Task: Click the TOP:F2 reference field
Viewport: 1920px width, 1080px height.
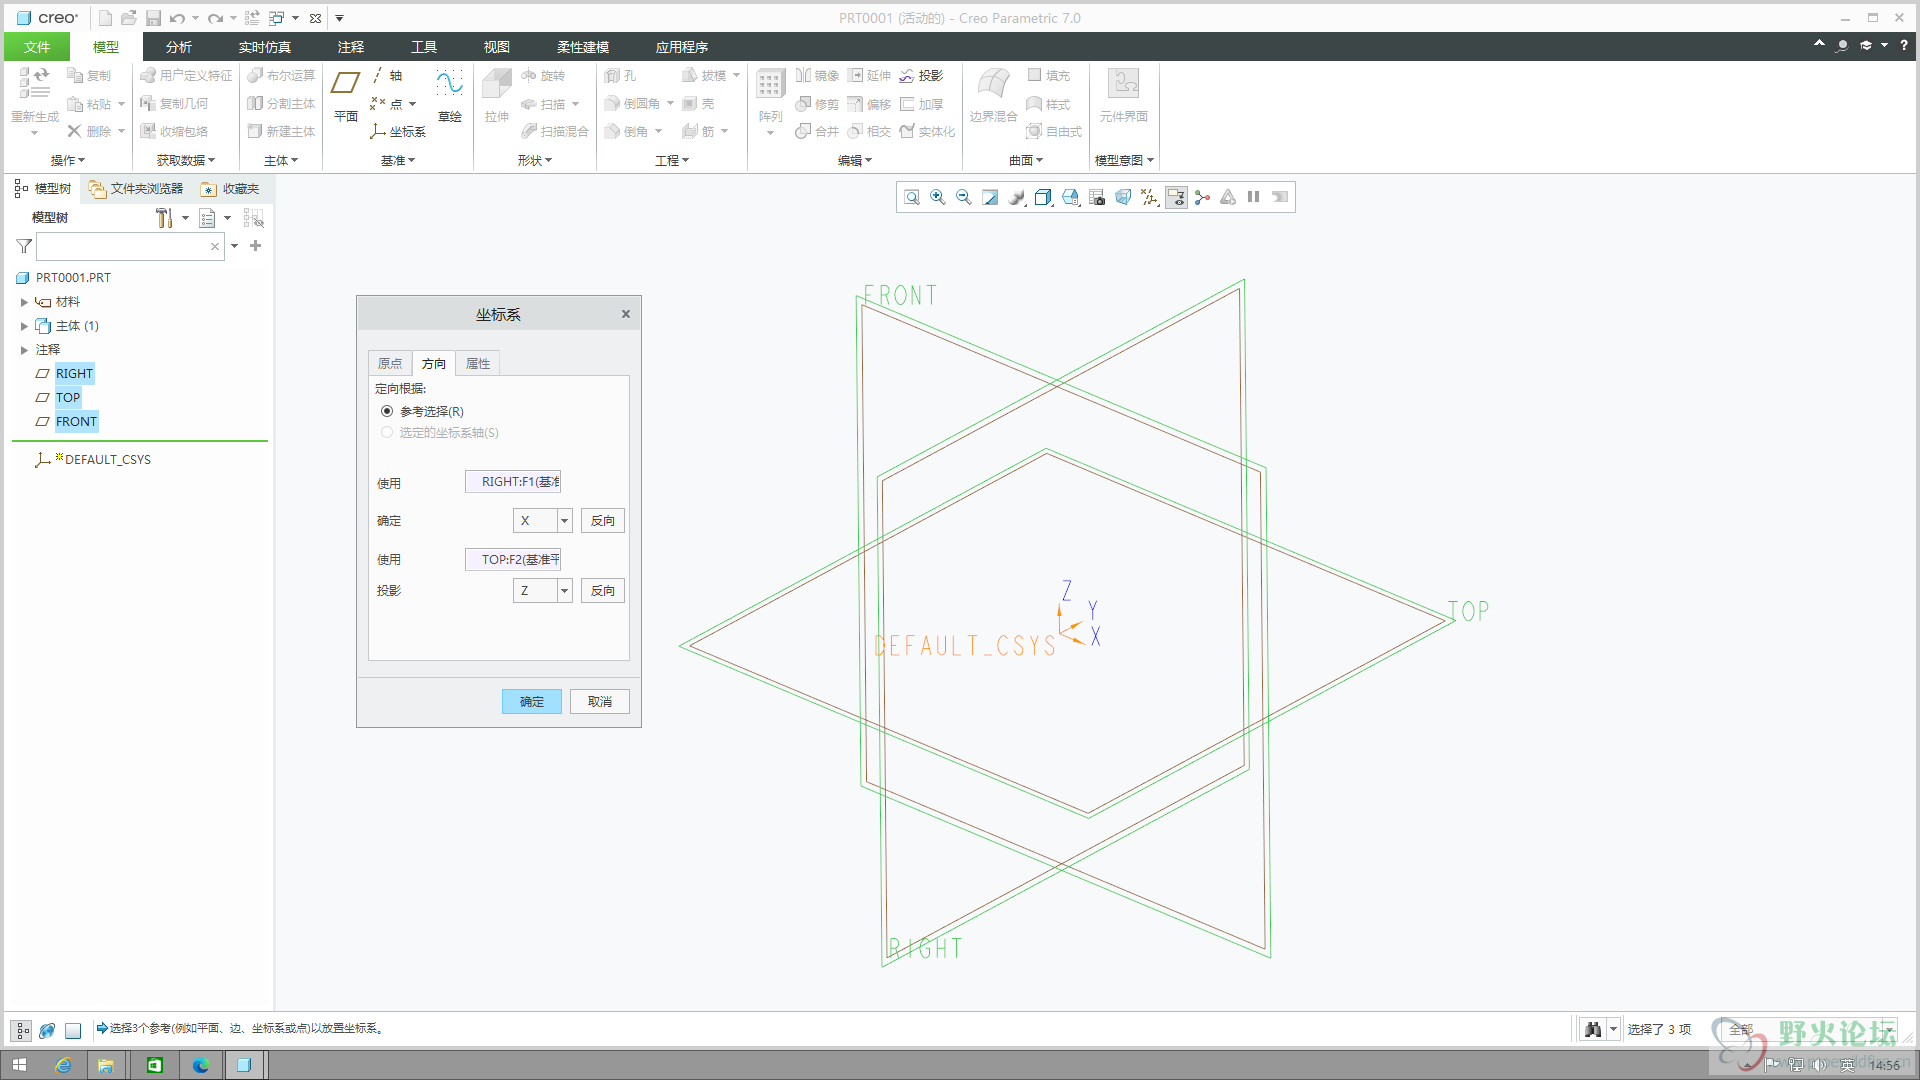Action: coord(513,559)
